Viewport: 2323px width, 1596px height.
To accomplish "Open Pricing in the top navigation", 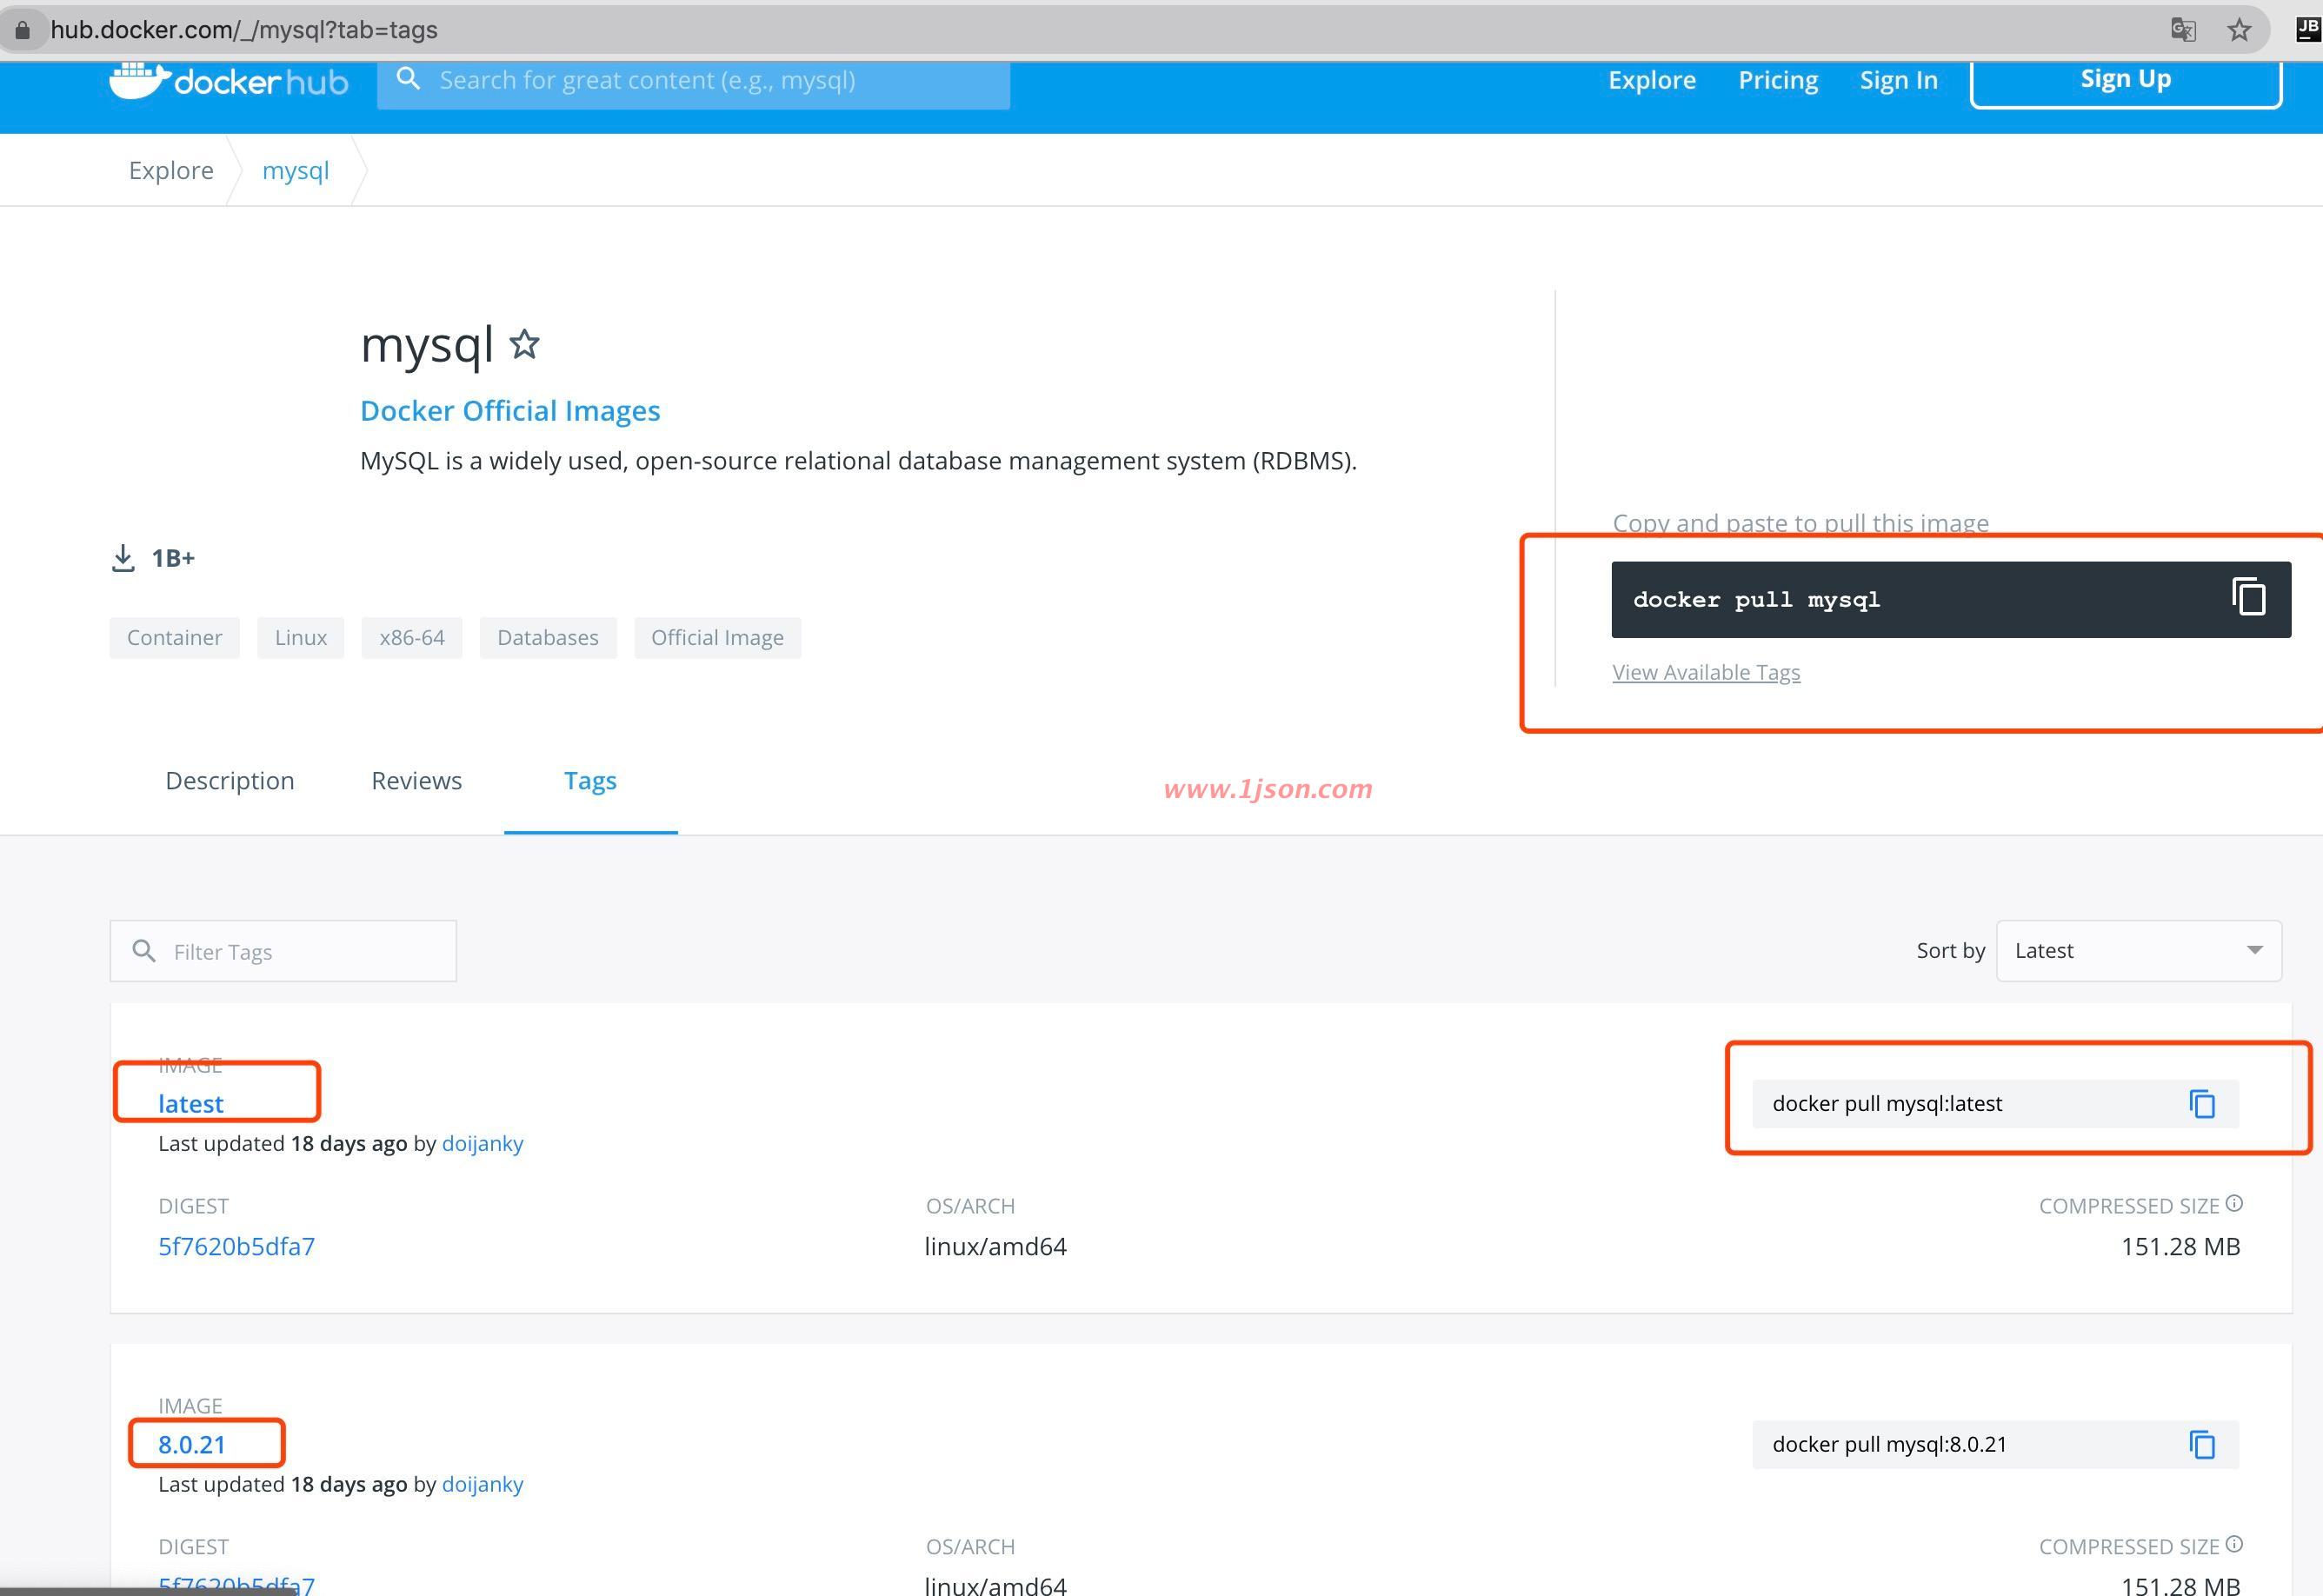I will coord(1778,80).
